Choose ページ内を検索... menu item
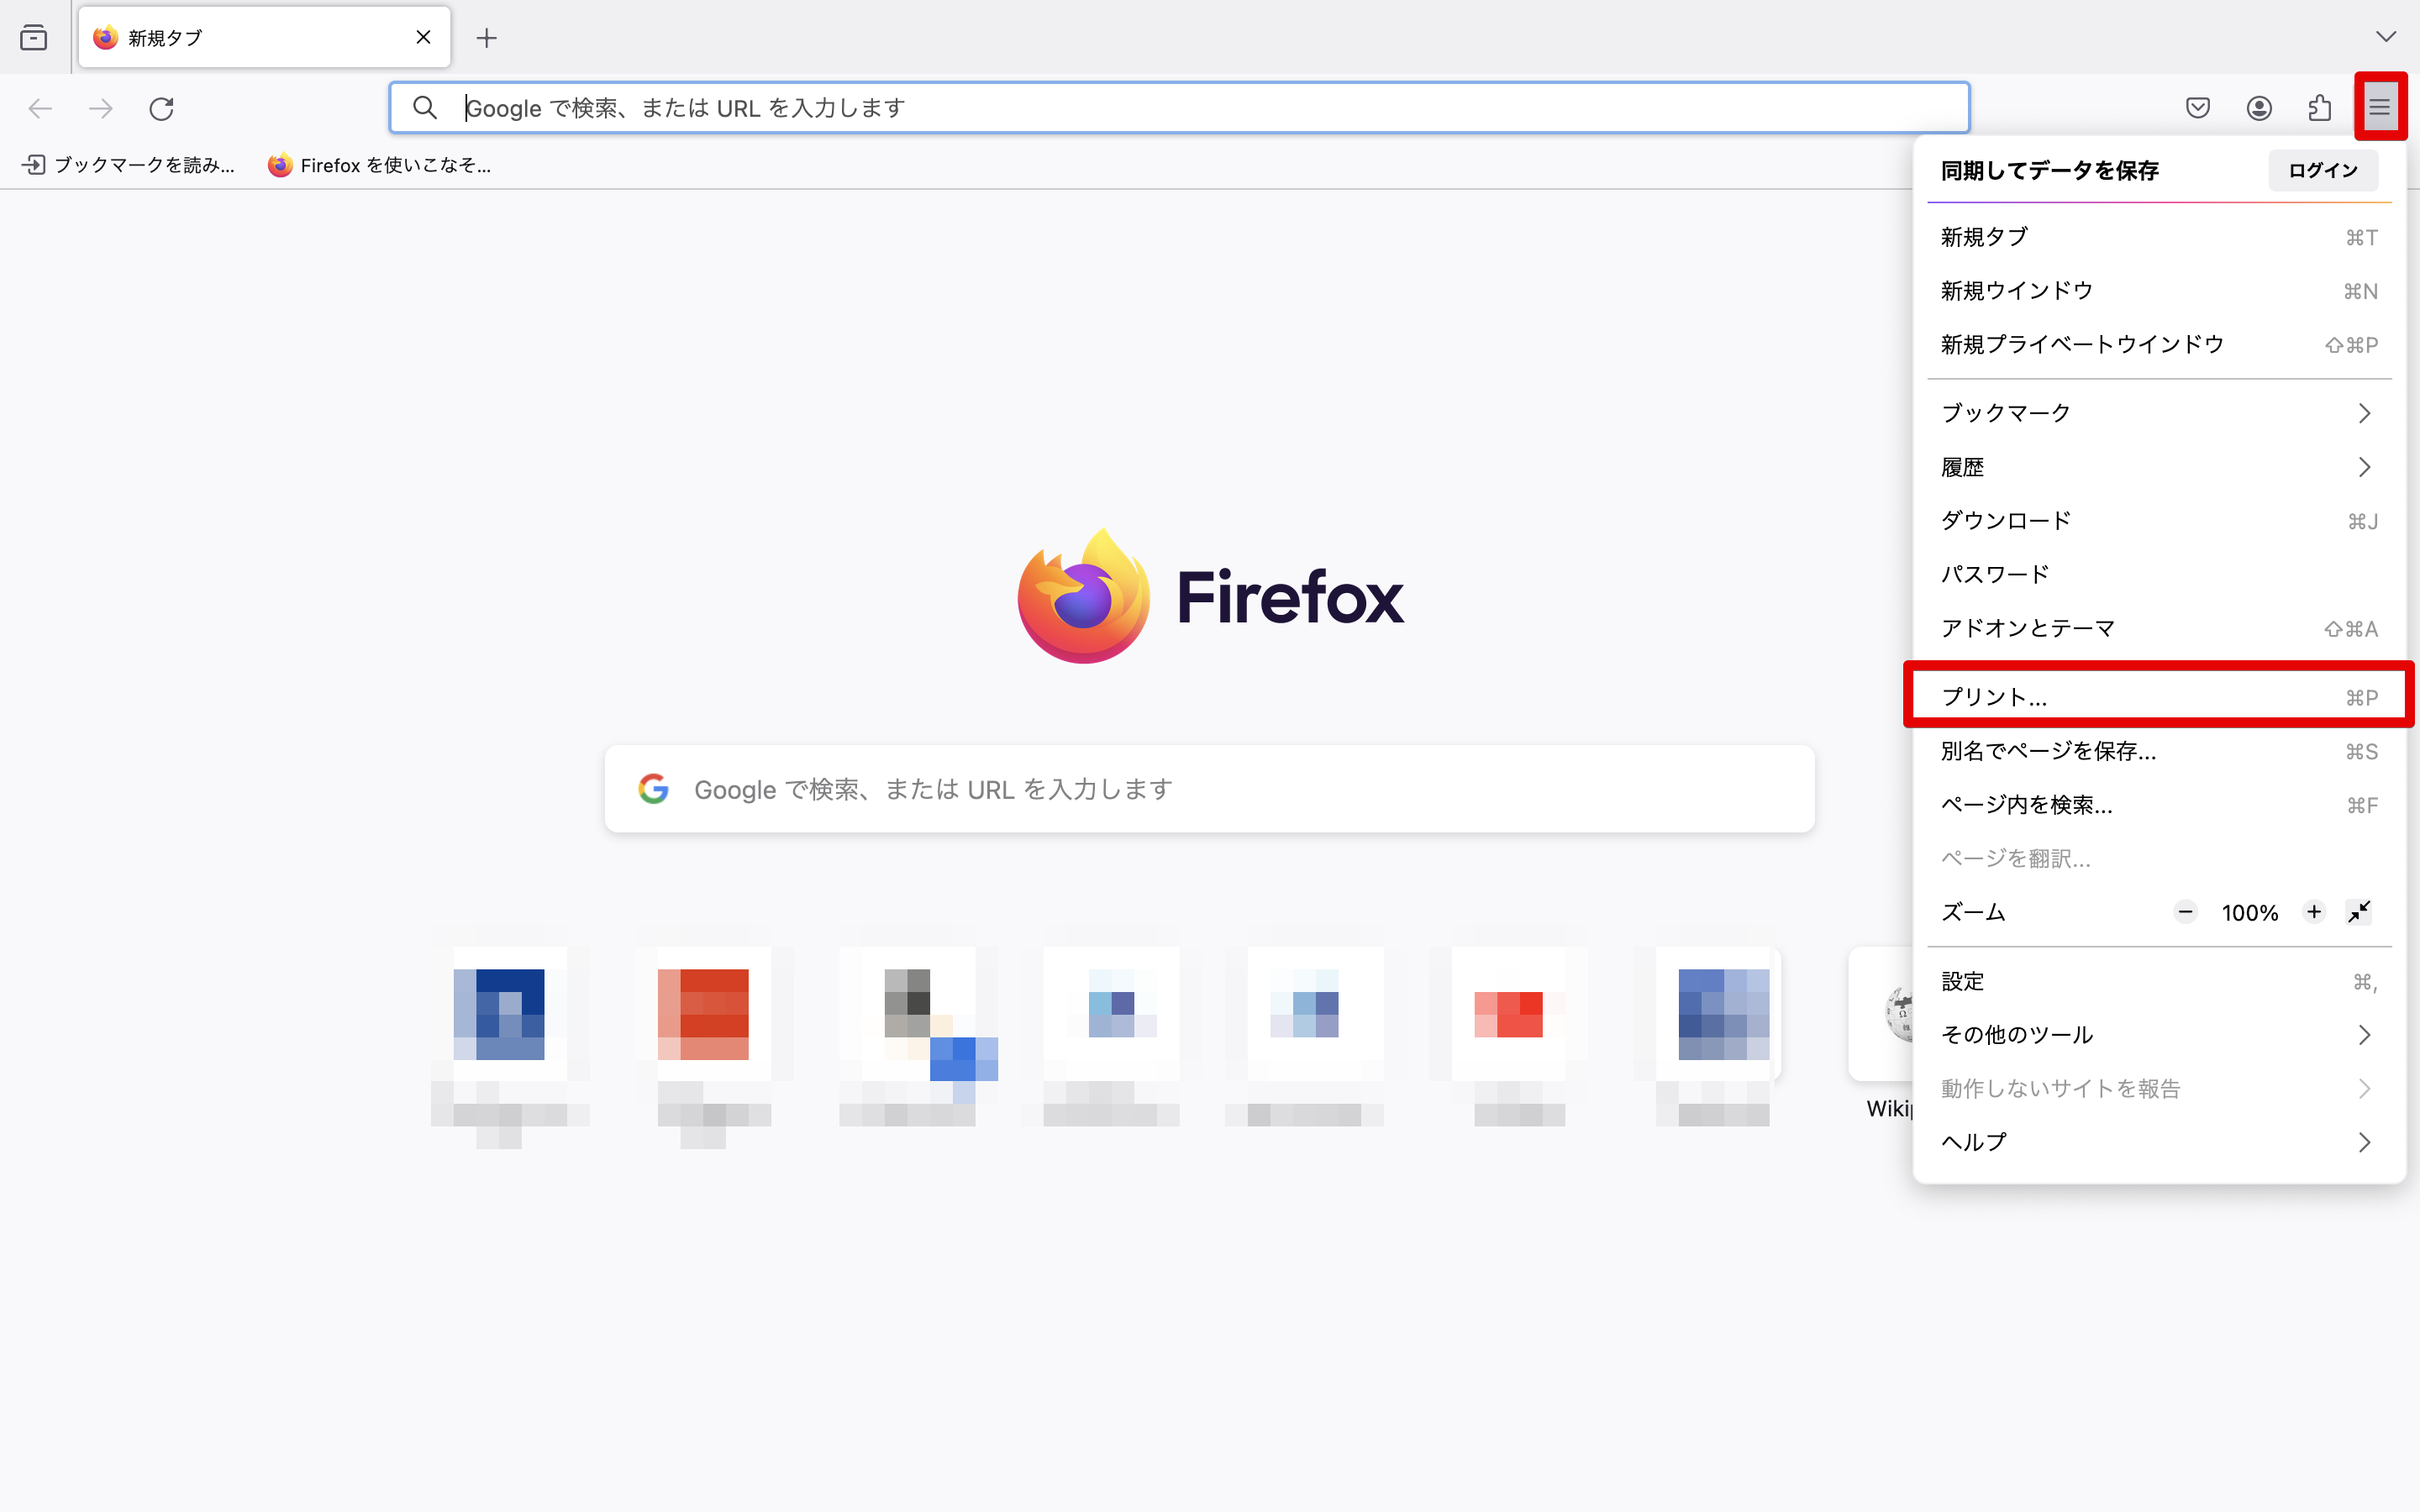The width and height of the screenshot is (2420, 1512). click(2159, 805)
